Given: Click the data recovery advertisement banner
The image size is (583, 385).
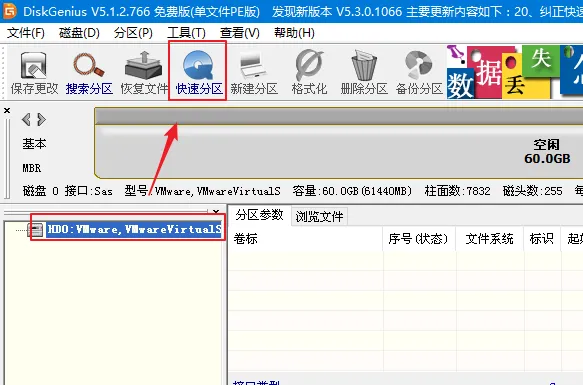Looking at the screenshot, I should click(x=515, y=71).
